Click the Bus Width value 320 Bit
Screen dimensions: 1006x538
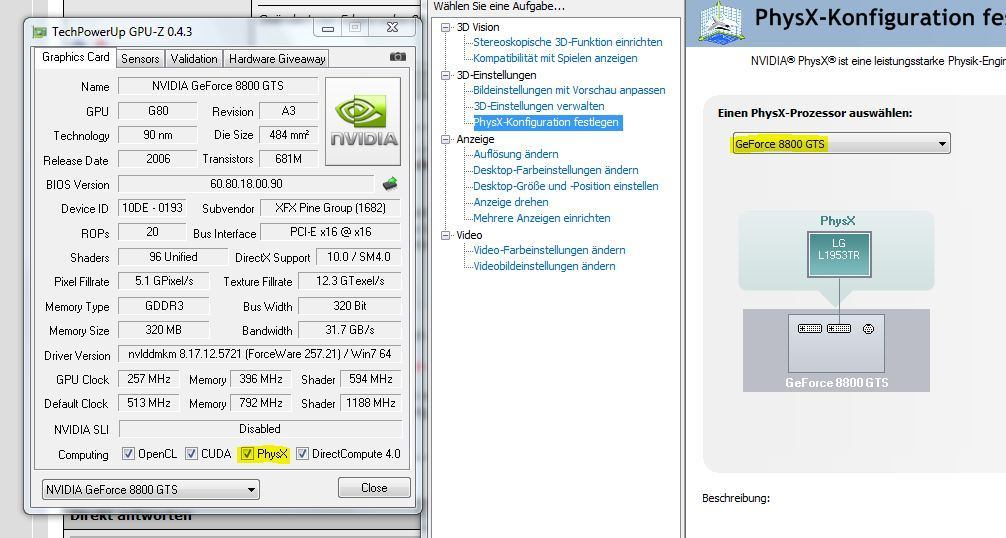point(350,306)
